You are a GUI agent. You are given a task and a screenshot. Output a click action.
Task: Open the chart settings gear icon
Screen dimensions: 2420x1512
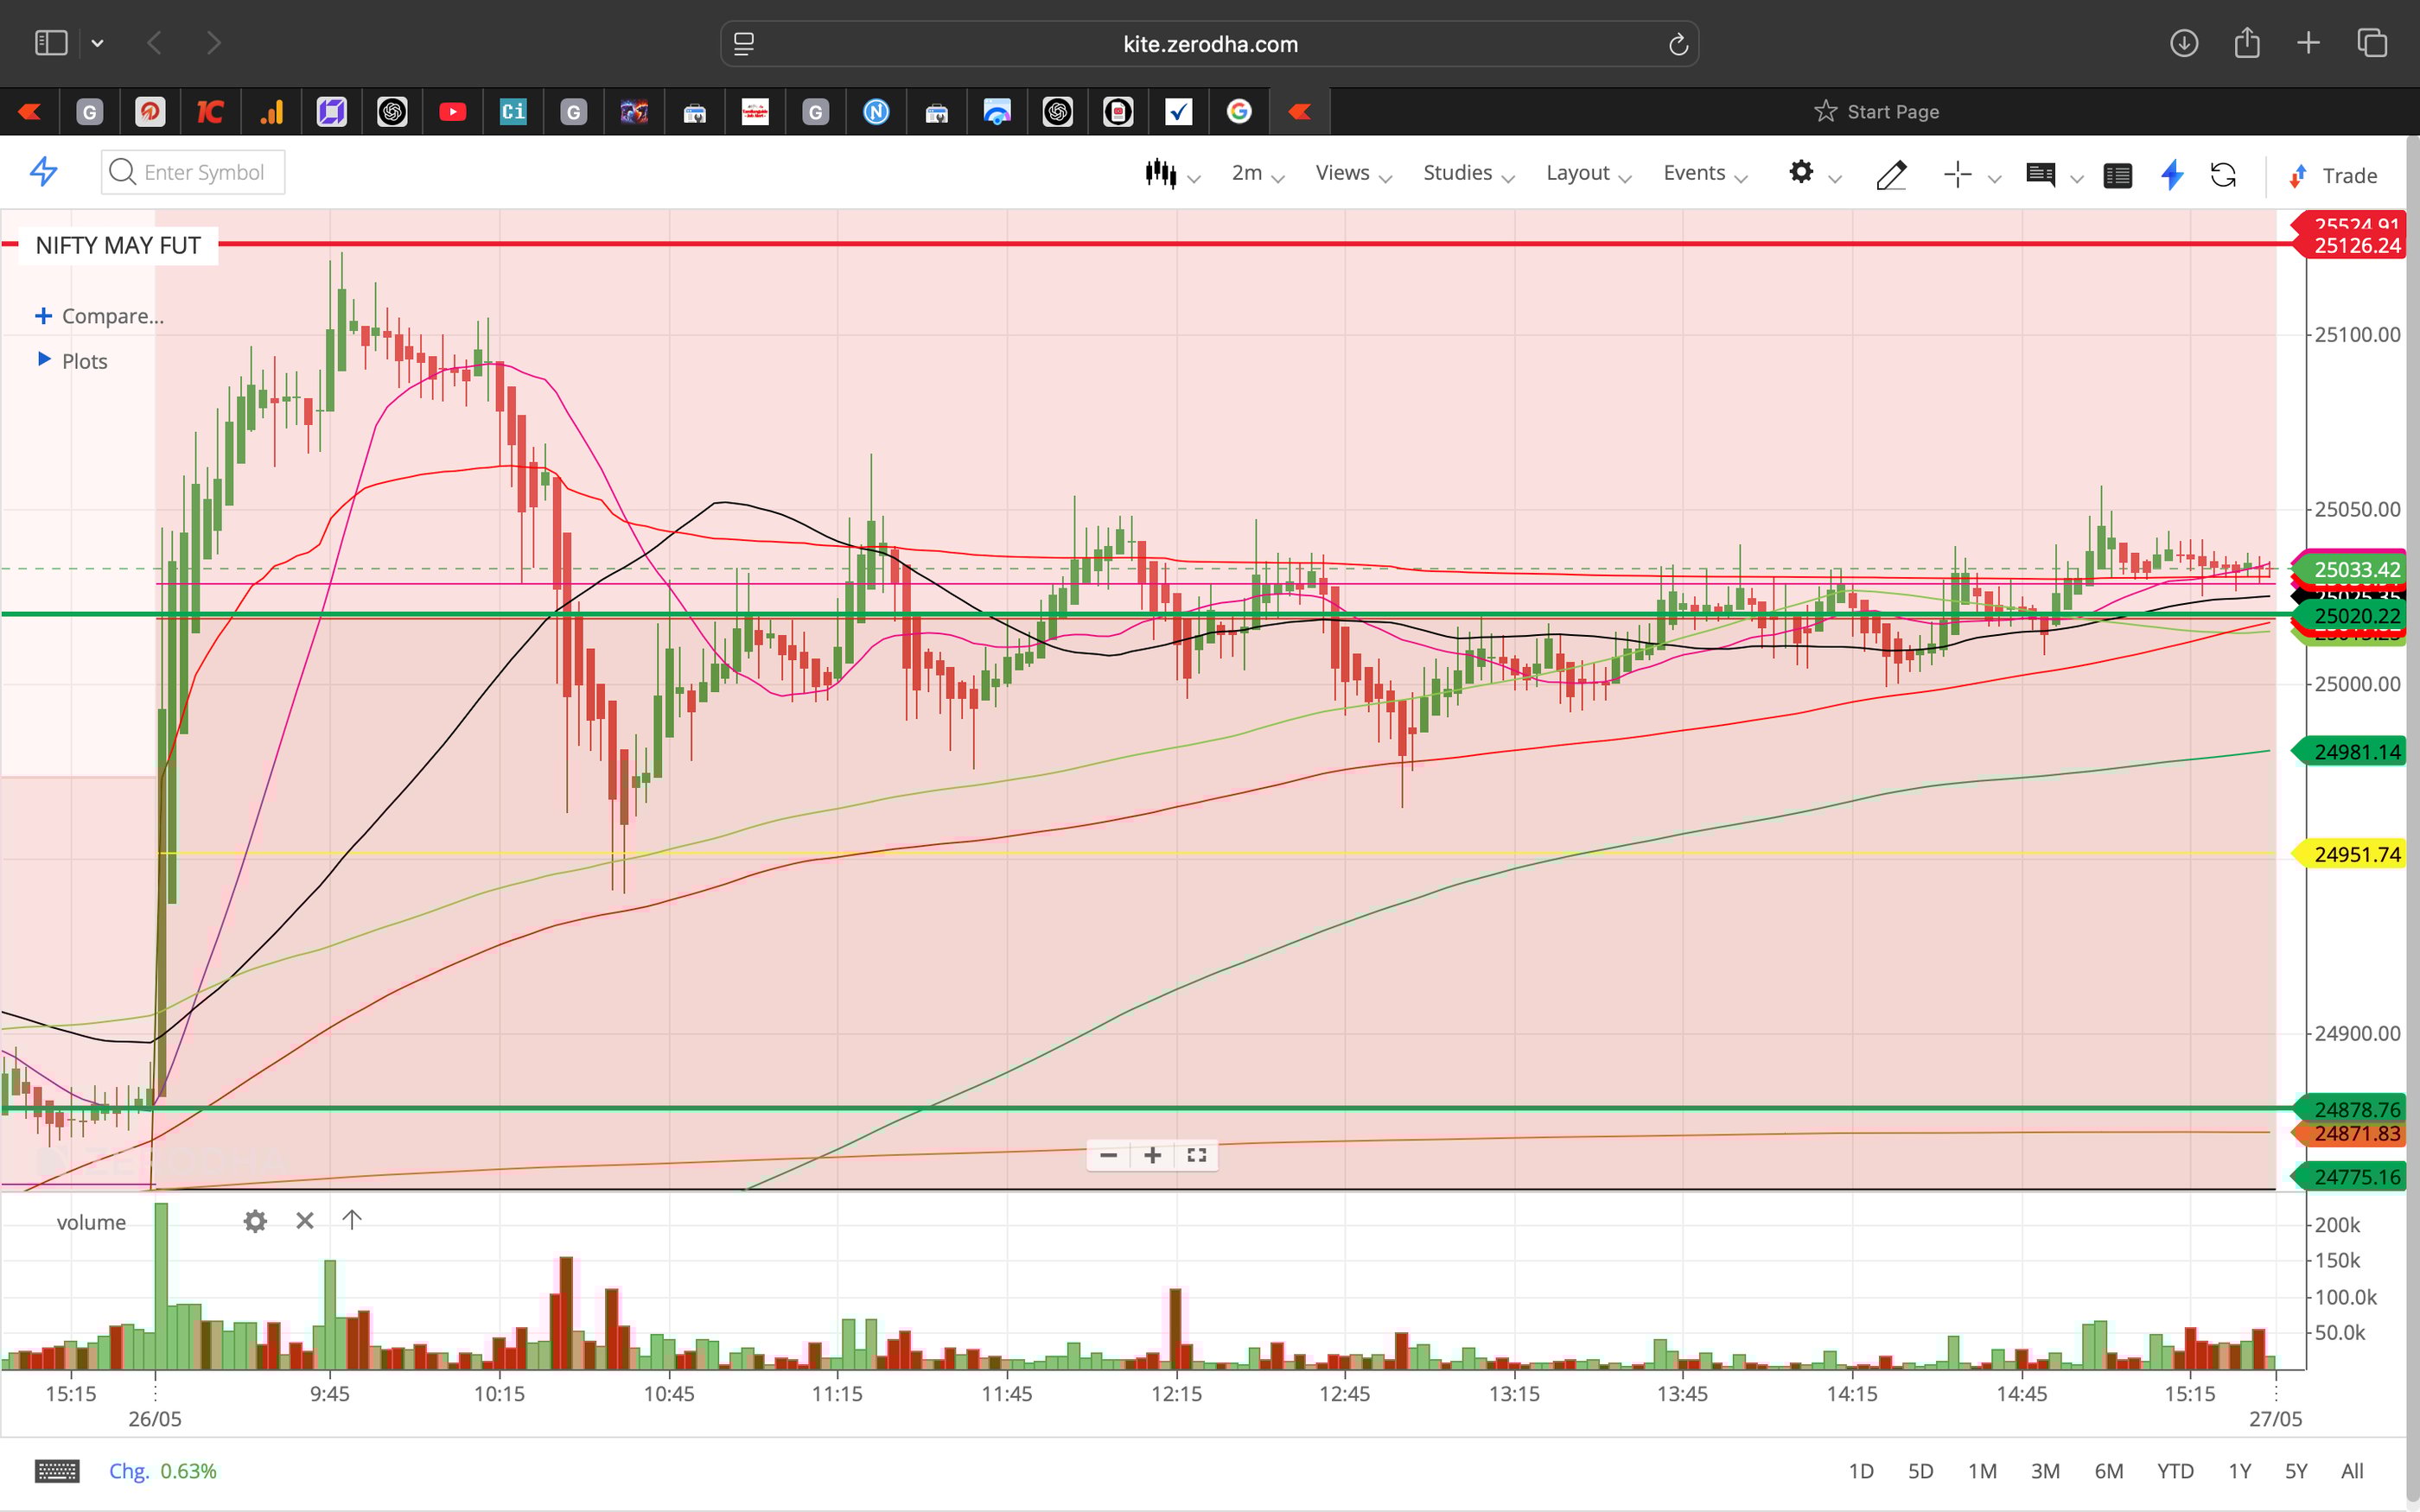1802,173
